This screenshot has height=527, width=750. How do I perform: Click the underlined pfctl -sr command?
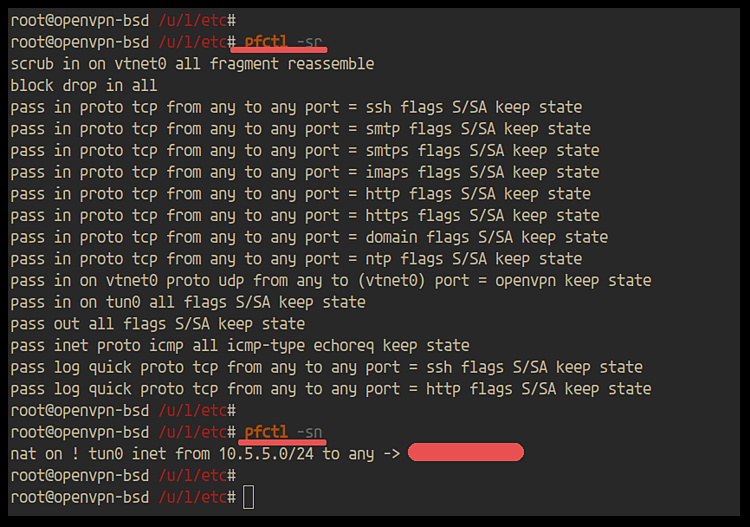pyautogui.click(x=285, y=42)
